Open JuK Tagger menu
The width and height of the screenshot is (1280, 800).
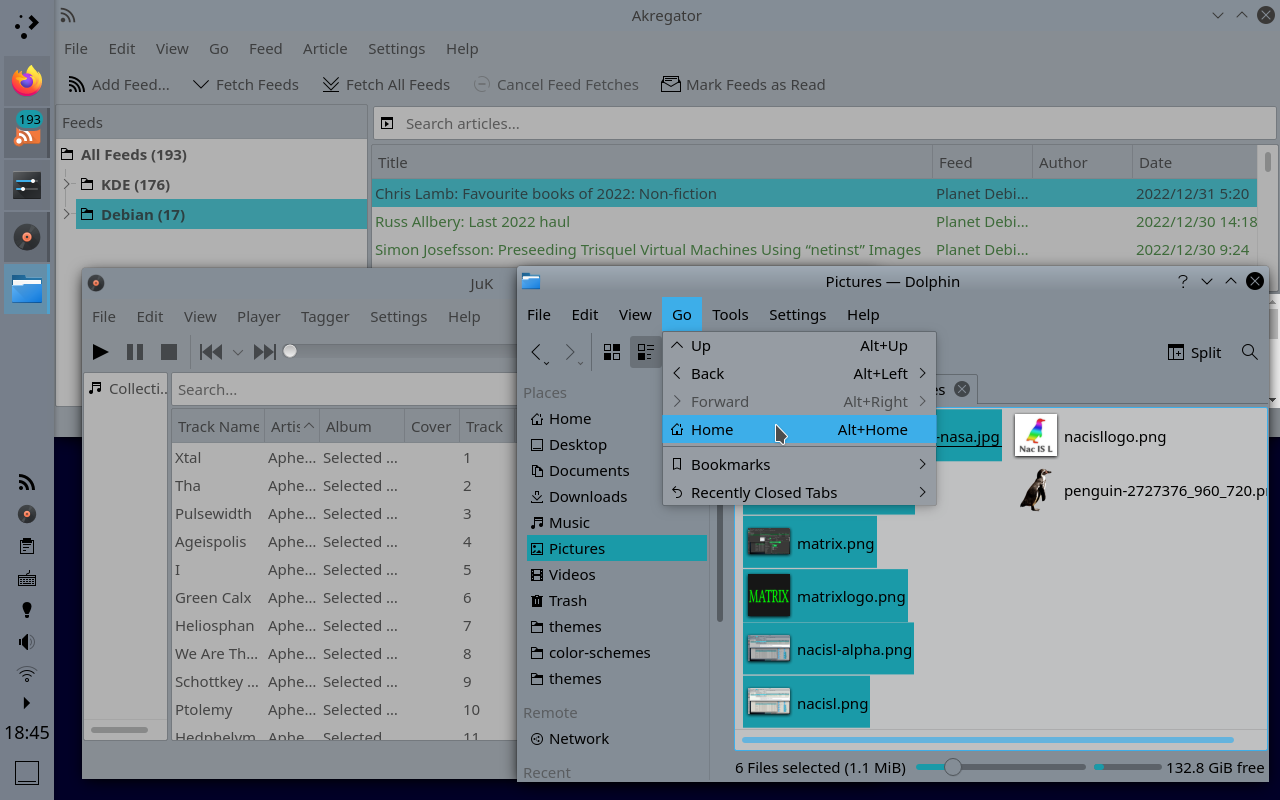point(325,317)
